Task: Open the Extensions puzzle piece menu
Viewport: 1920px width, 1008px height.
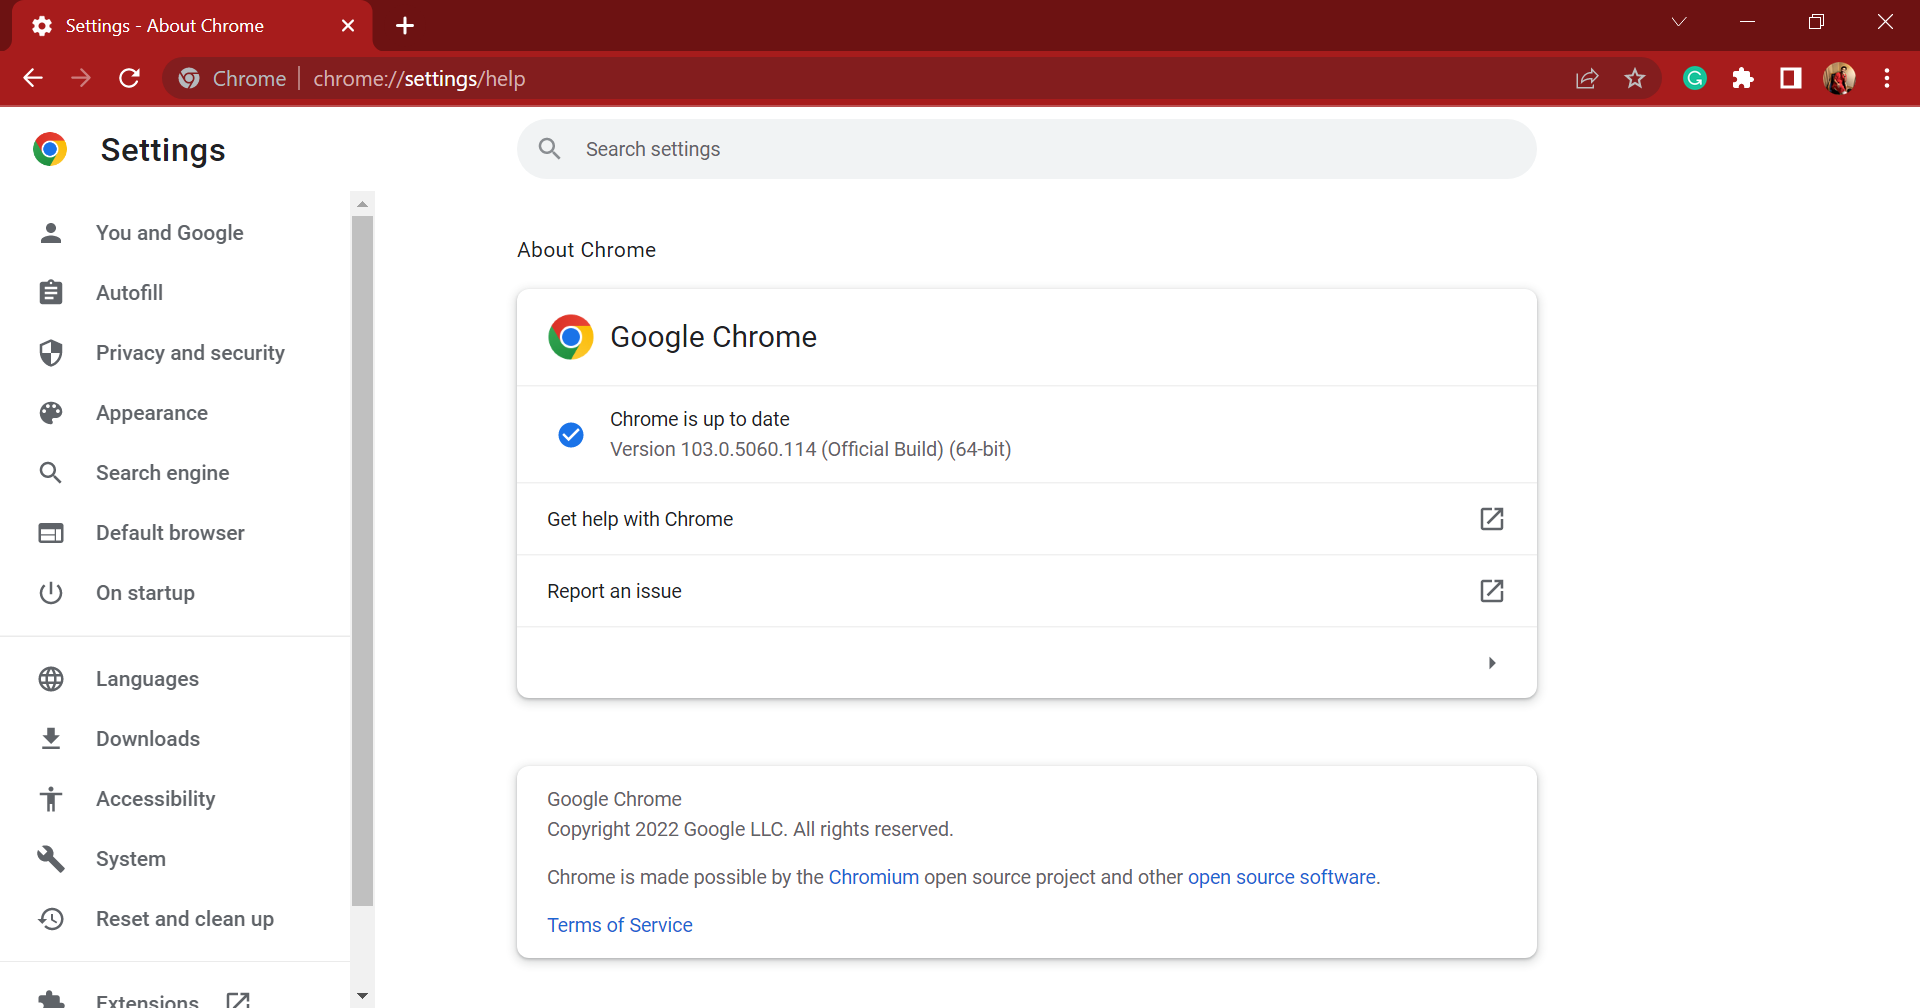Action: click(x=1743, y=78)
